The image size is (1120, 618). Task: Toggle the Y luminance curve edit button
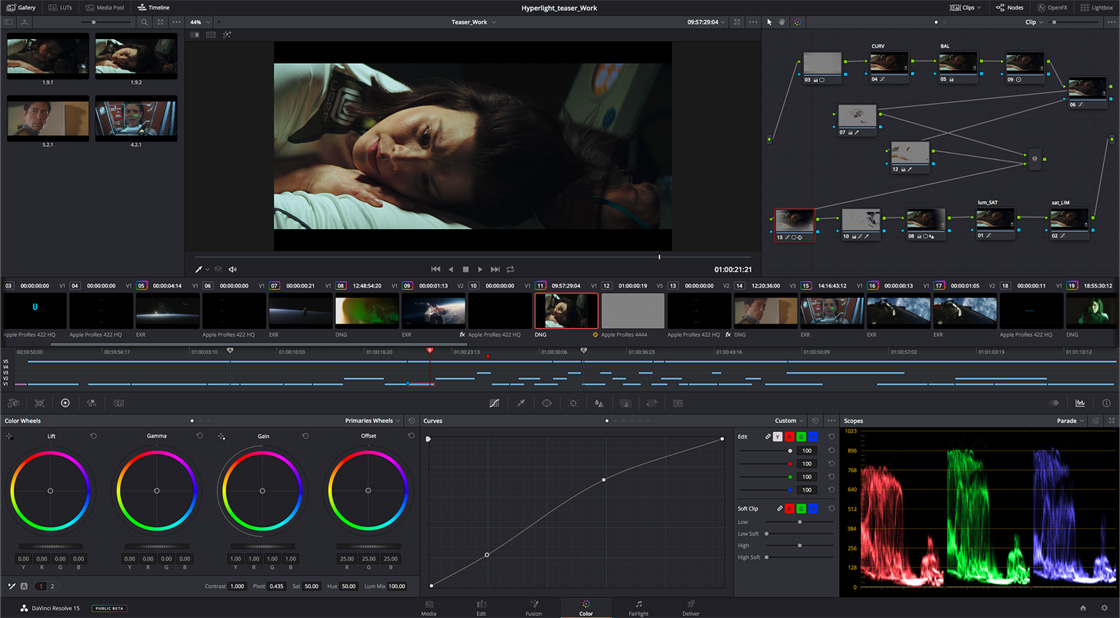pos(778,437)
